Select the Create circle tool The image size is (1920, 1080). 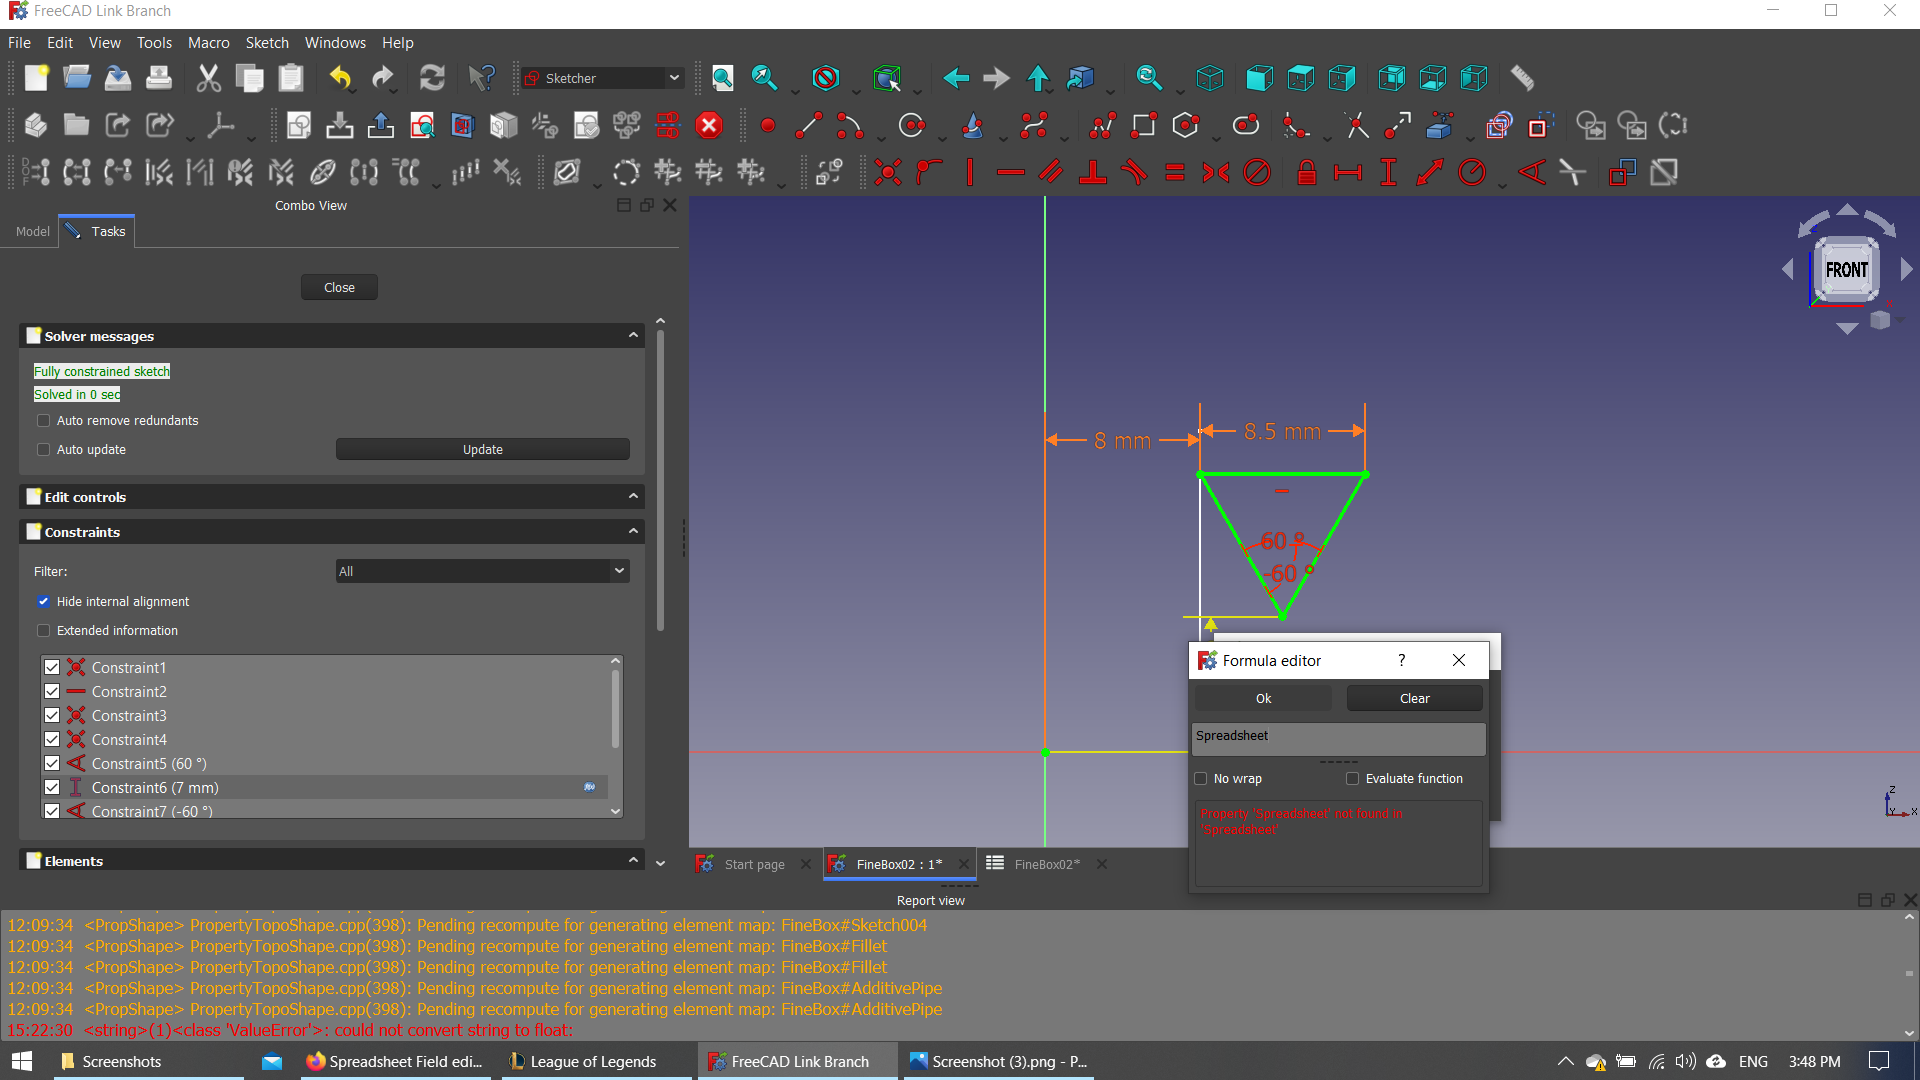pos(911,125)
